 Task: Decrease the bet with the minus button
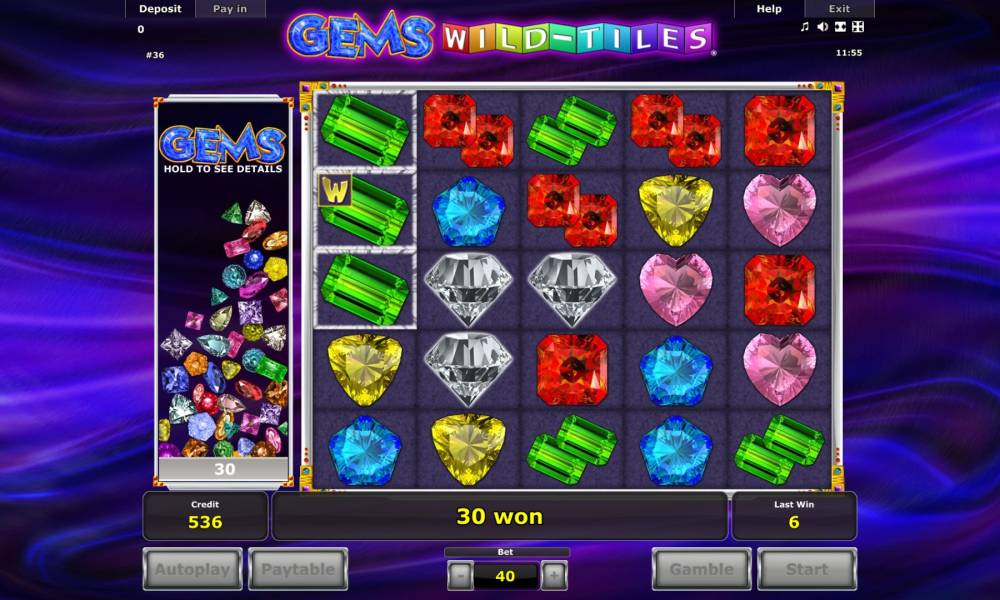tap(460, 576)
